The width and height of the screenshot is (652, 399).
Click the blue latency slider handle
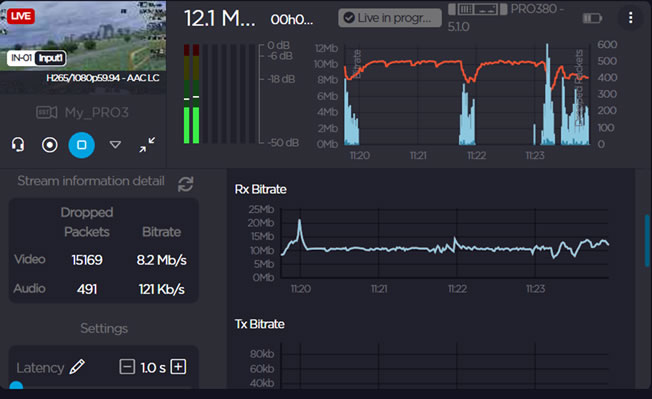(16, 385)
